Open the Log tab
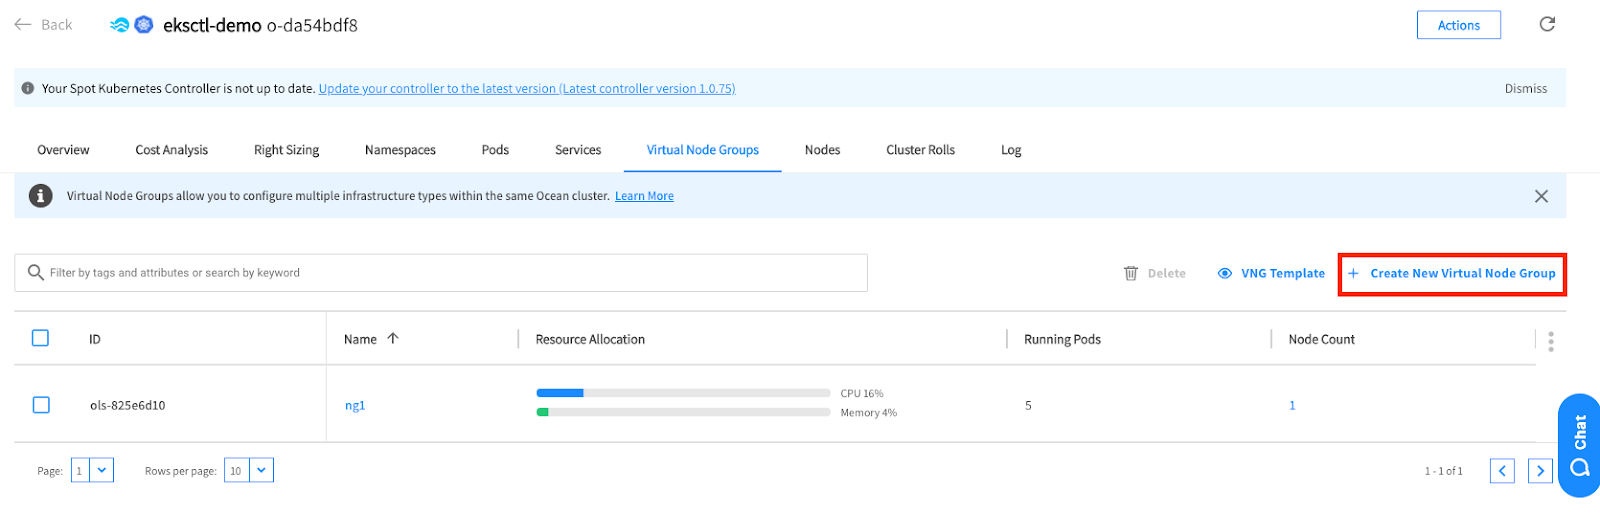Image resolution: width=1600 pixels, height=514 pixels. (x=1011, y=150)
